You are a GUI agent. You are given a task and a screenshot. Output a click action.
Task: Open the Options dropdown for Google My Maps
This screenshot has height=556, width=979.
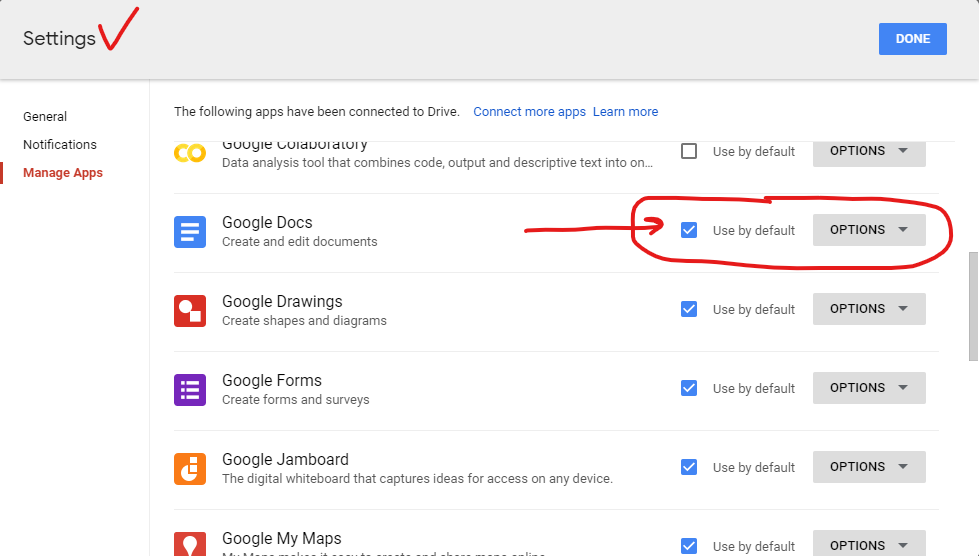pyautogui.click(x=869, y=544)
